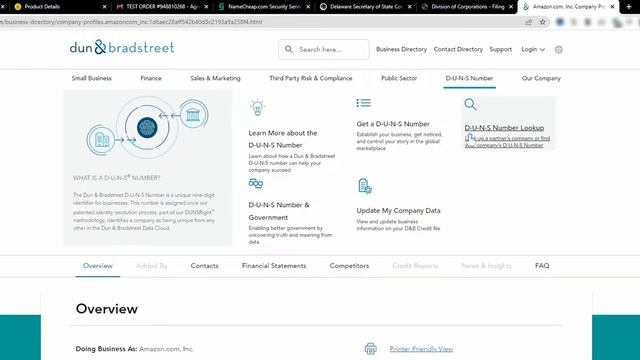Viewport: 640px width, 360px height.
Task: Click the printer icon
Action: coord(371,349)
